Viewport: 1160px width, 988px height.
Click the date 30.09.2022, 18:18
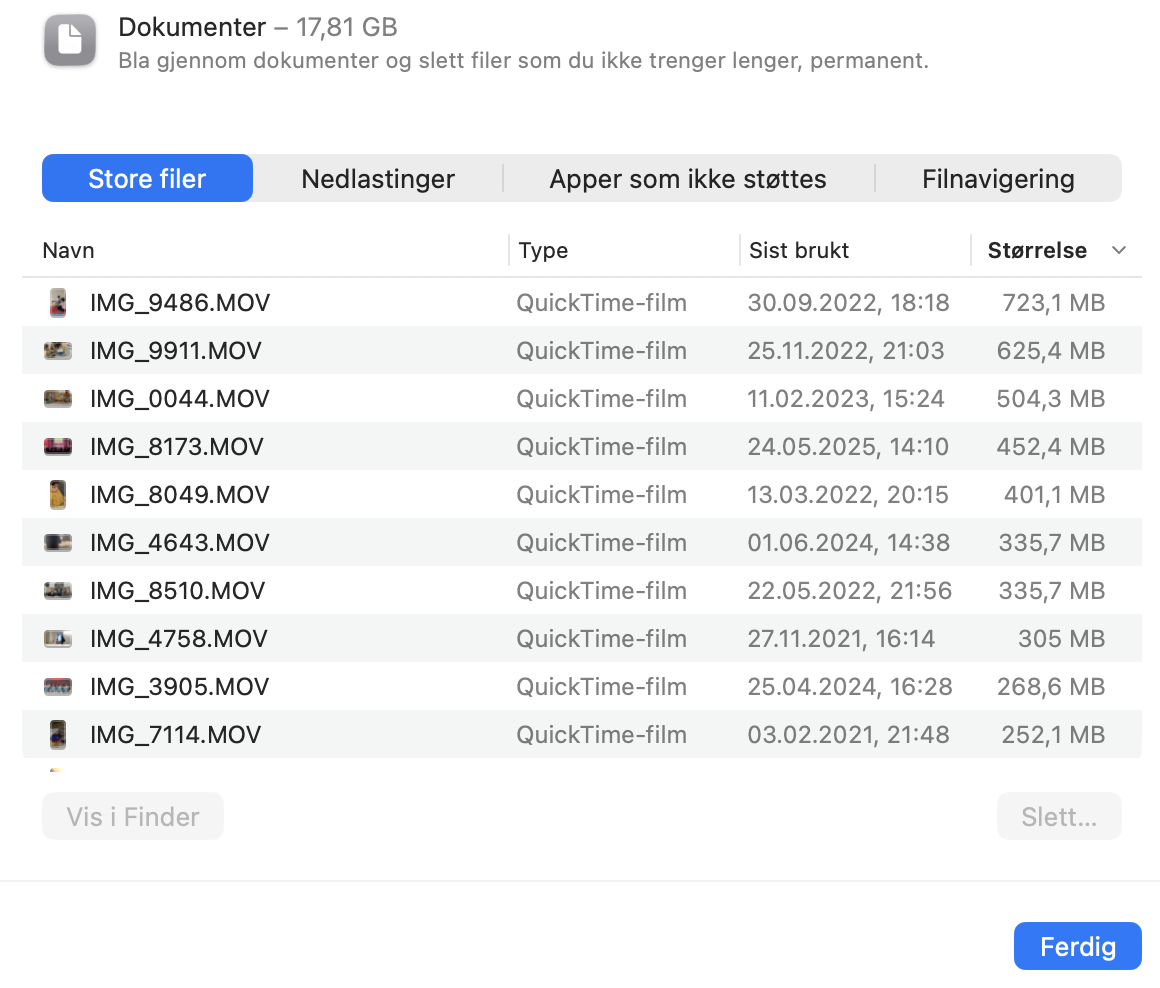coord(849,302)
